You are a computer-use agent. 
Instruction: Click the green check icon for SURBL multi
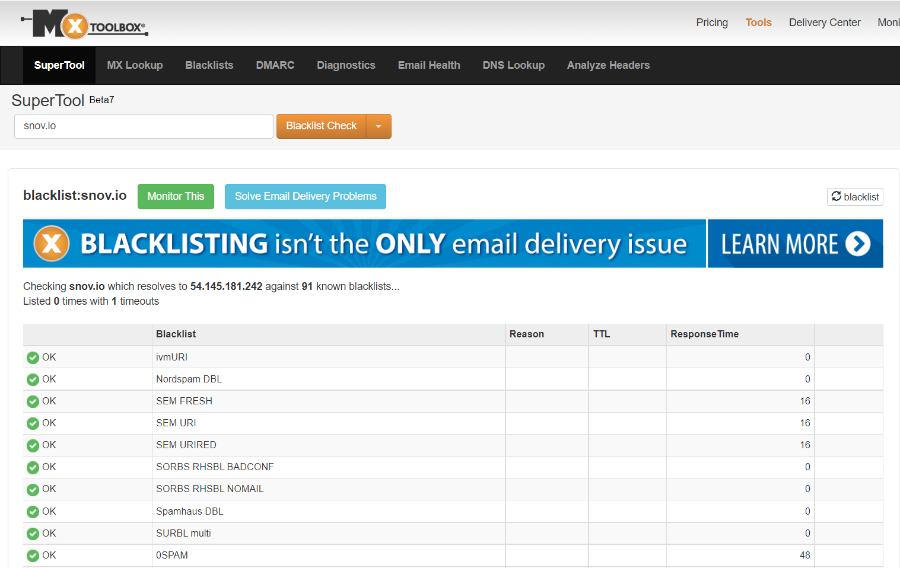[33, 534]
